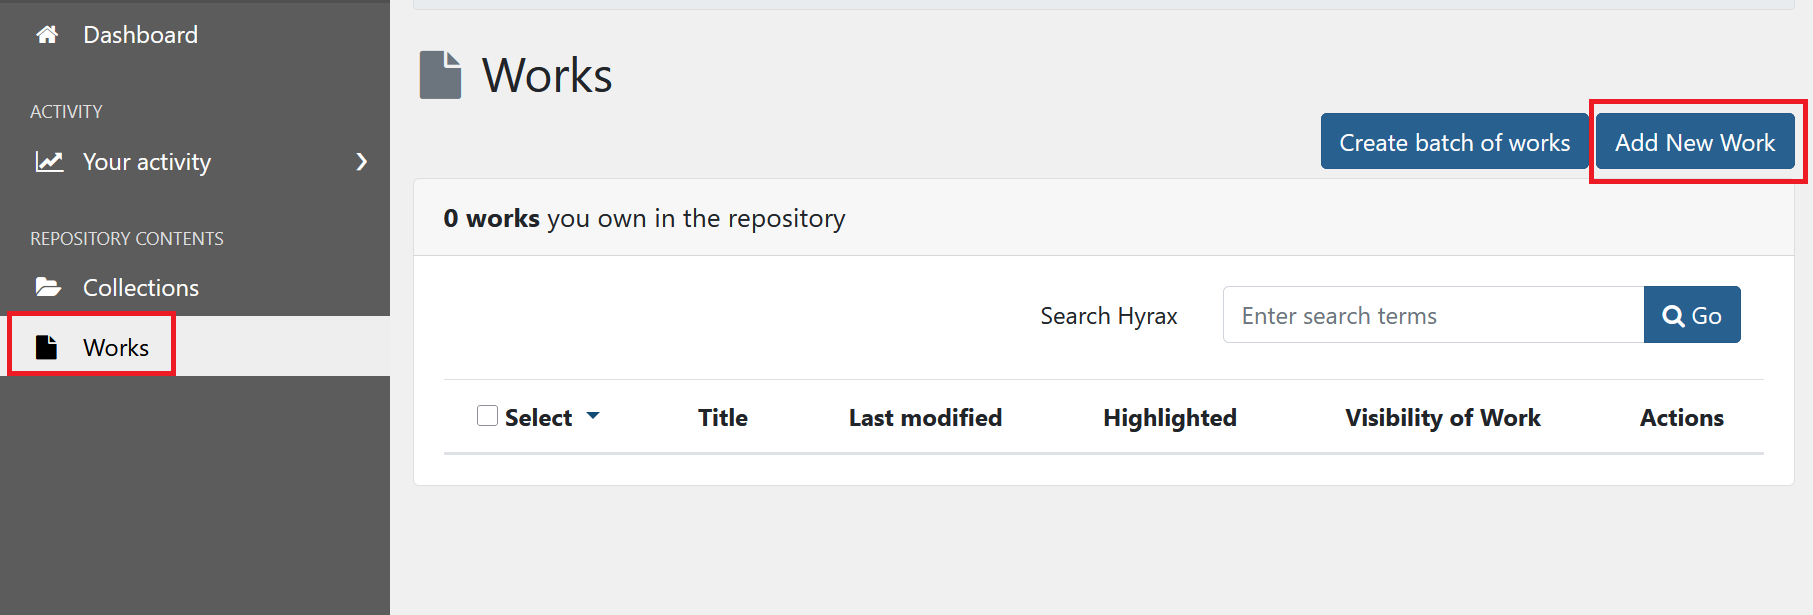Click the Last modified column header
Screen dimensions: 1813x615
click(x=925, y=418)
